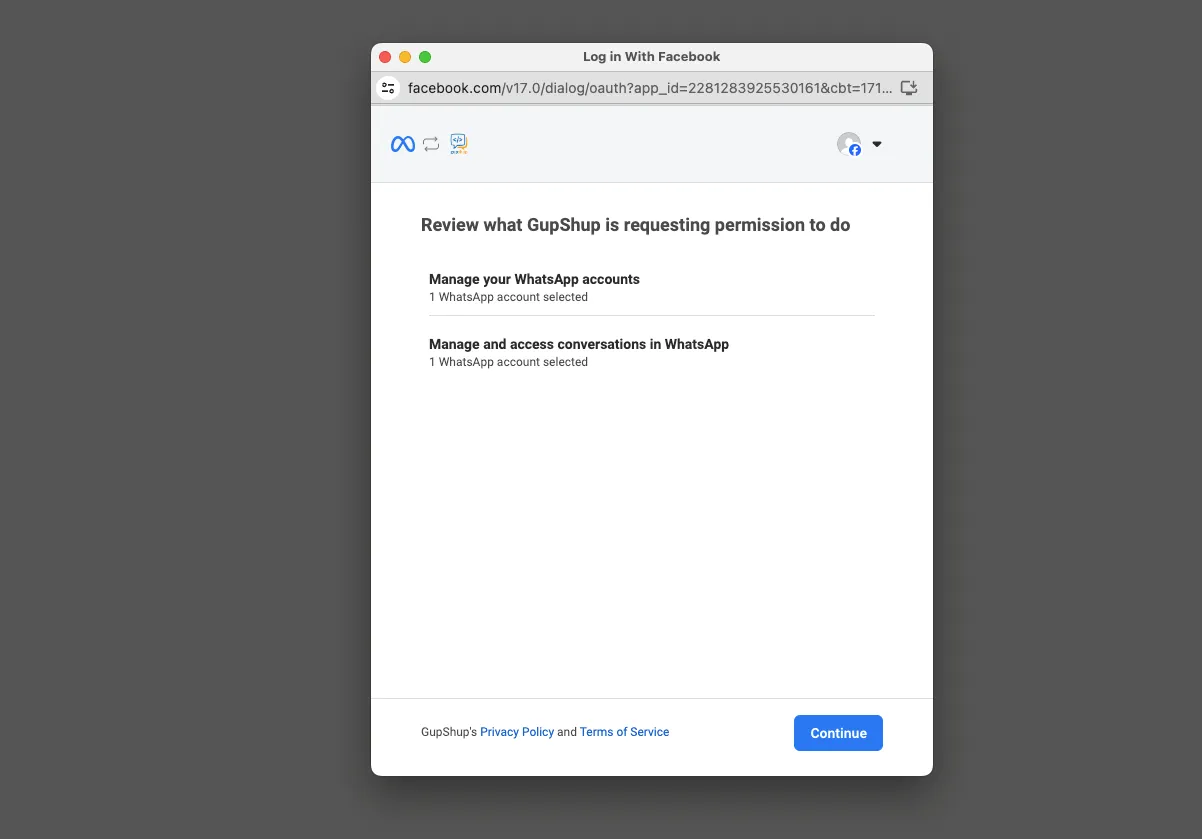1202x839 pixels.
Task: Click the Meta logo
Action: coord(403,144)
